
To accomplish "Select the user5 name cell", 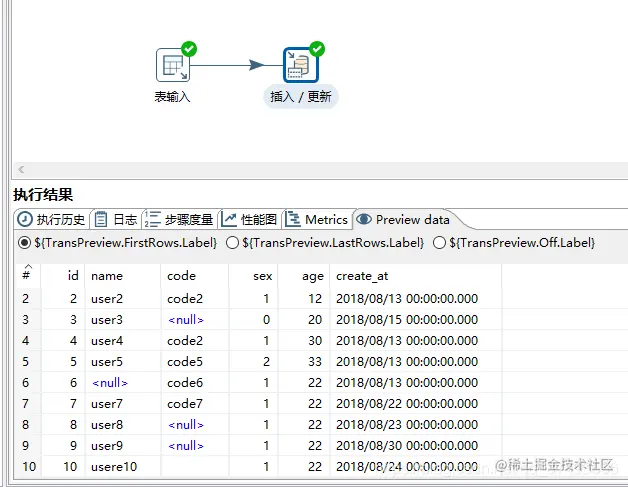I will coord(123,362).
